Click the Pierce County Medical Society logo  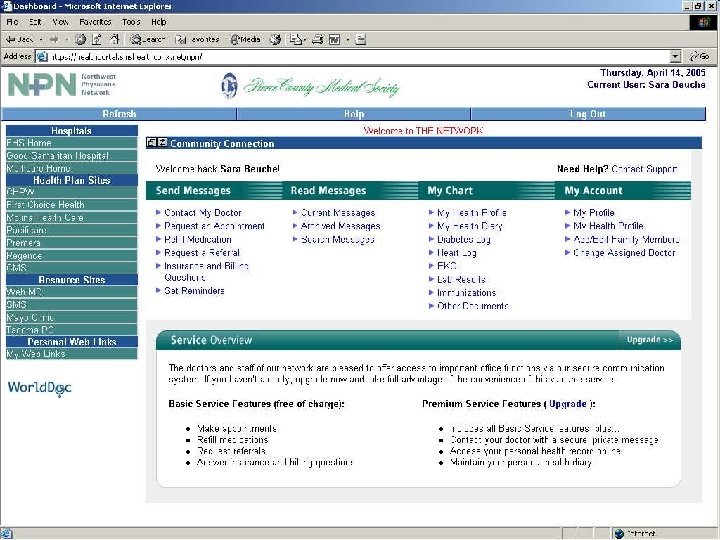pyautogui.click(x=310, y=86)
